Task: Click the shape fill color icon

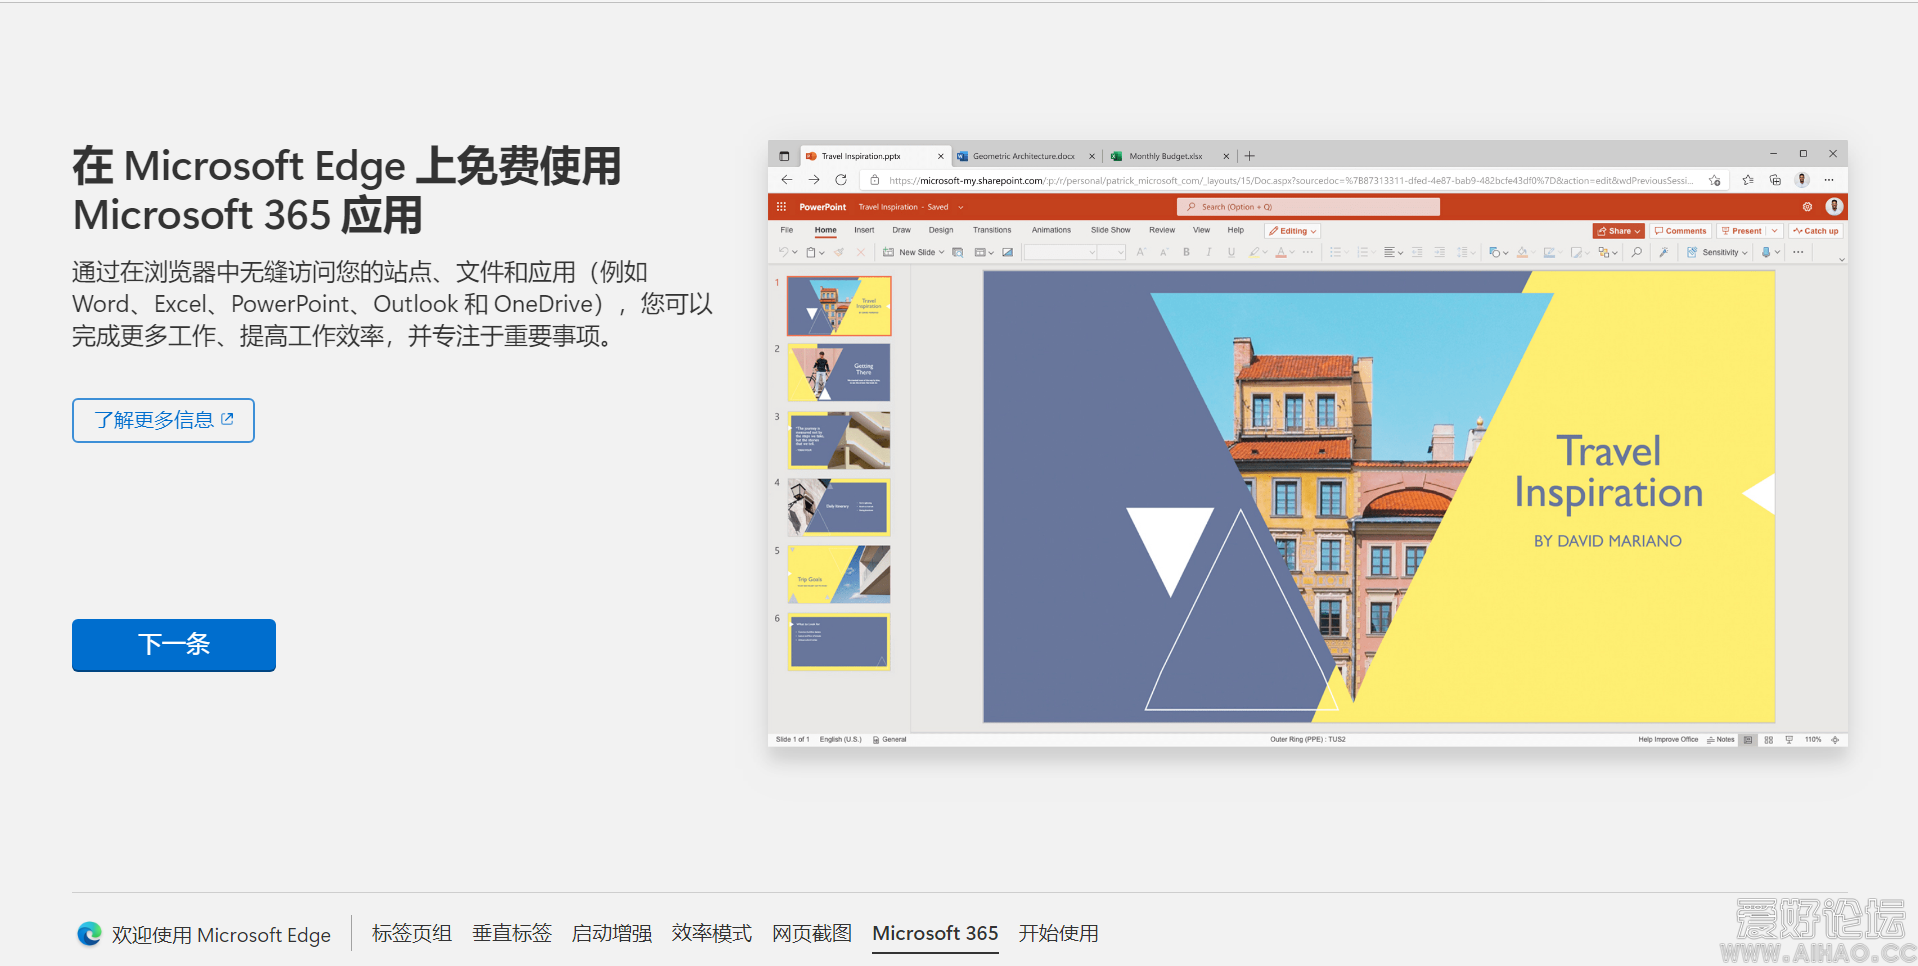Action: (1522, 252)
